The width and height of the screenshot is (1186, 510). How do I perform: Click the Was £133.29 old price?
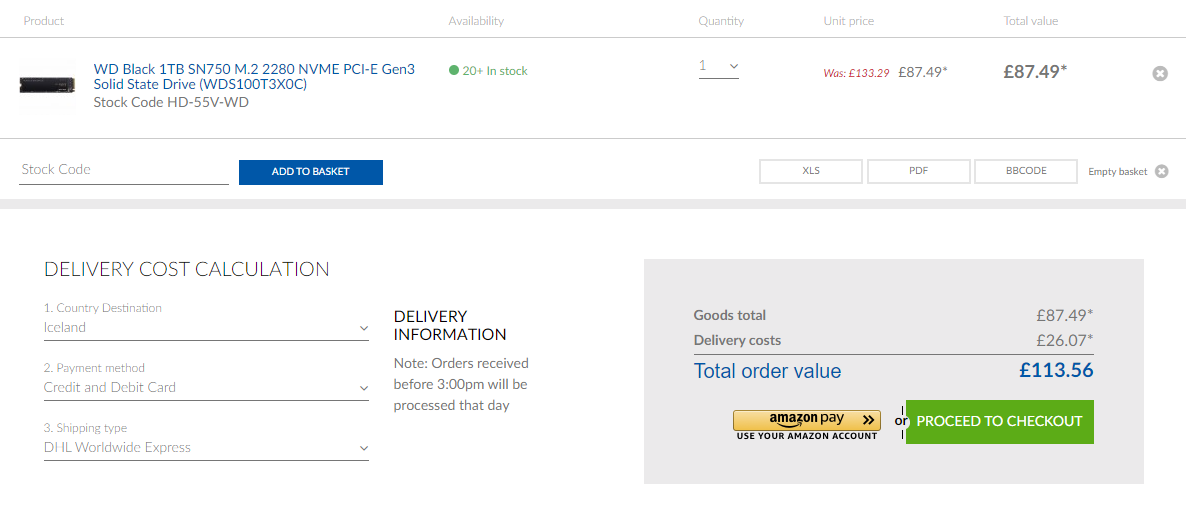pyautogui.click(x=856, y=73)
